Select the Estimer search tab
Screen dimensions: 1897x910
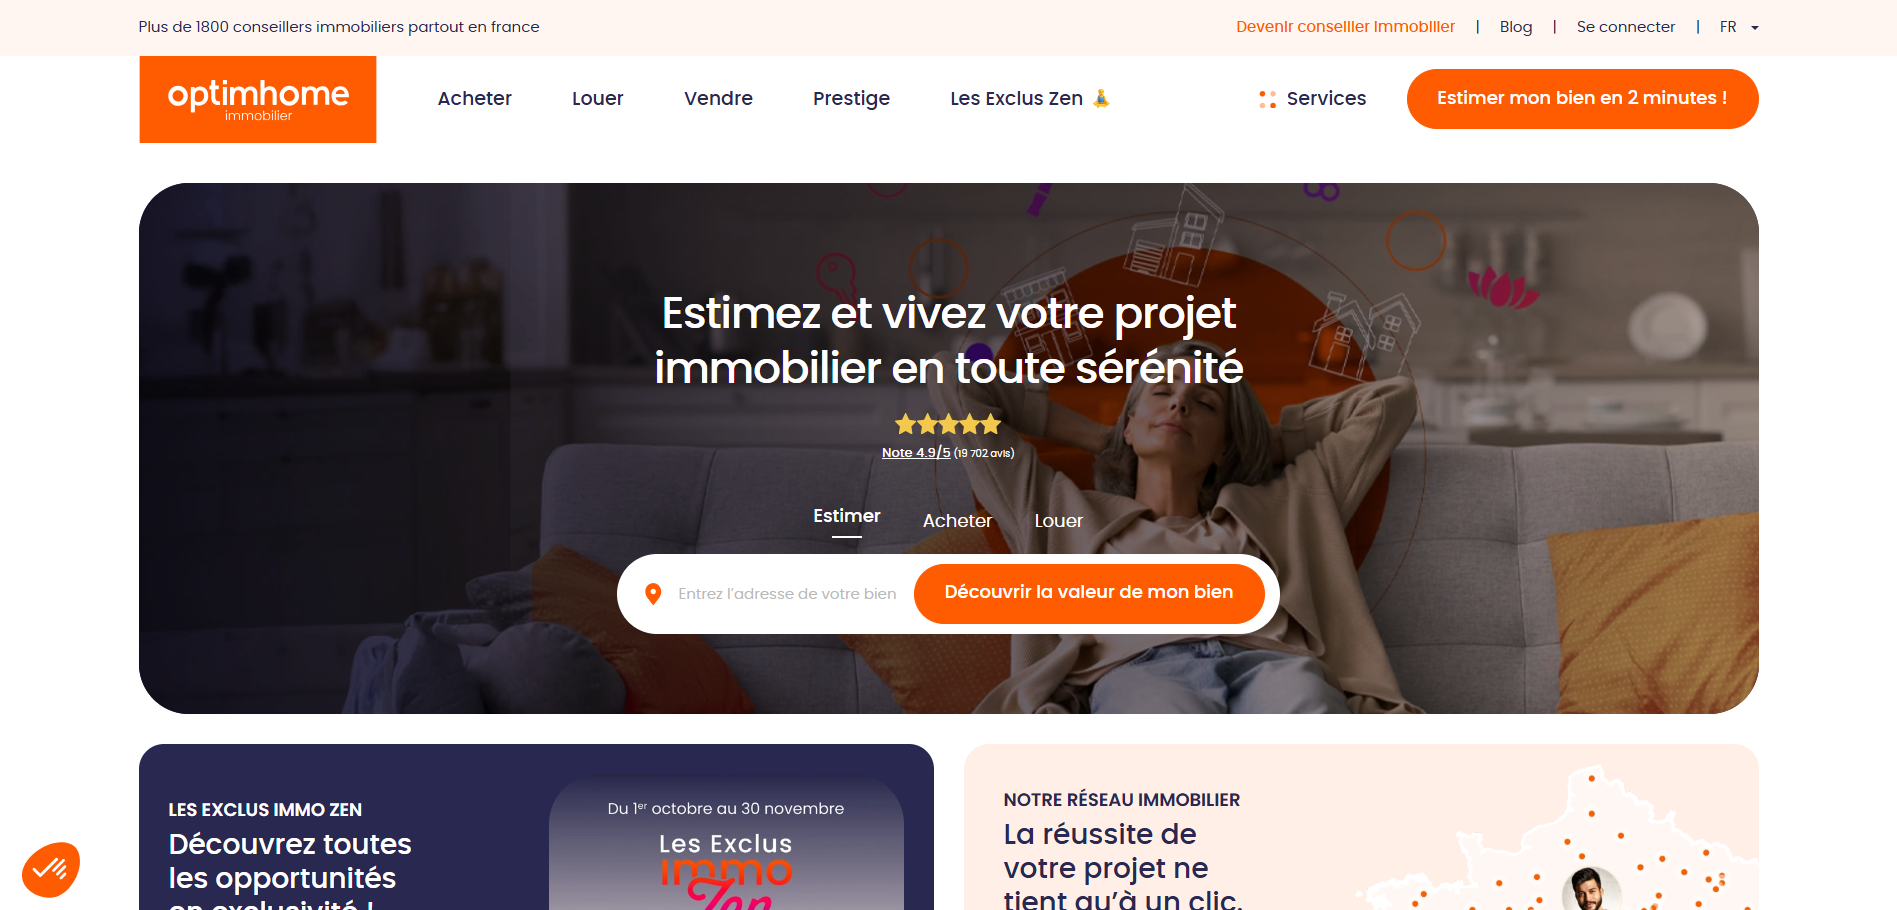tap(846, 517)
